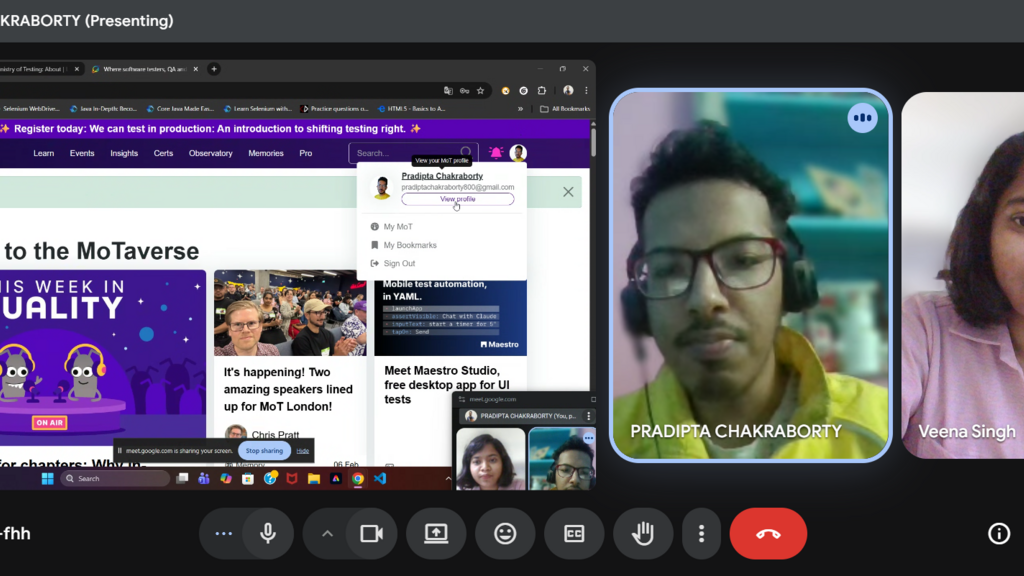Toggle closed captions
Image resolution: width=1024 pixels, height=576 pixels.
[574, 534]
